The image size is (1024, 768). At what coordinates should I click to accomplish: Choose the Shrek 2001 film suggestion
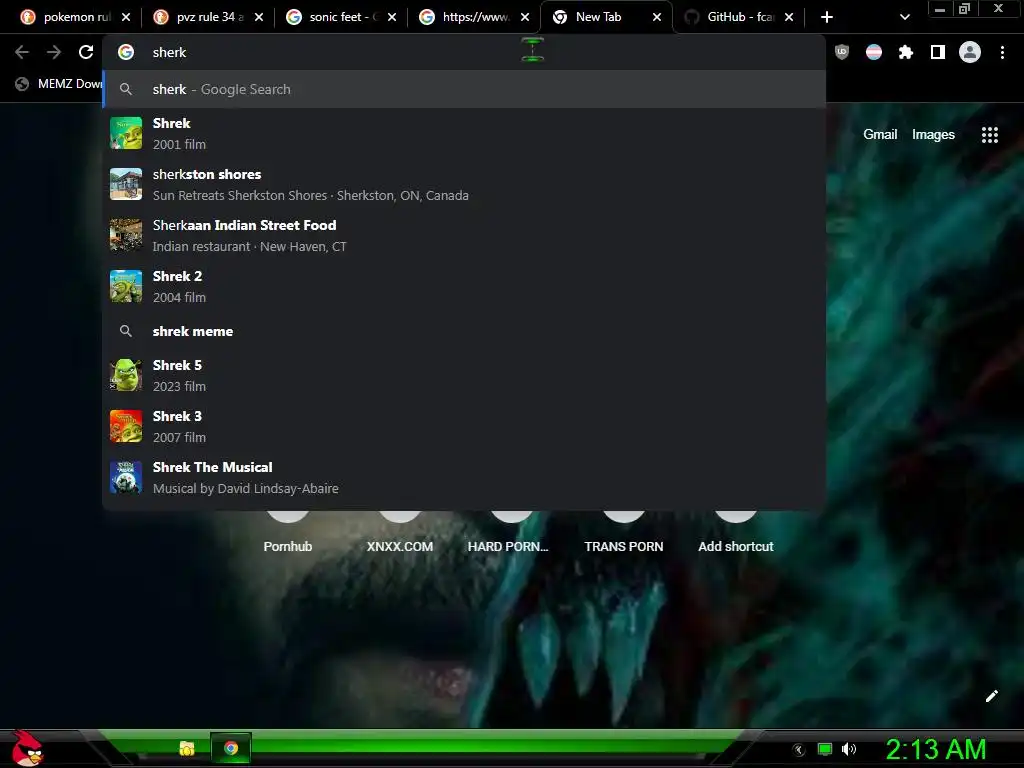[x=464, y=133]
